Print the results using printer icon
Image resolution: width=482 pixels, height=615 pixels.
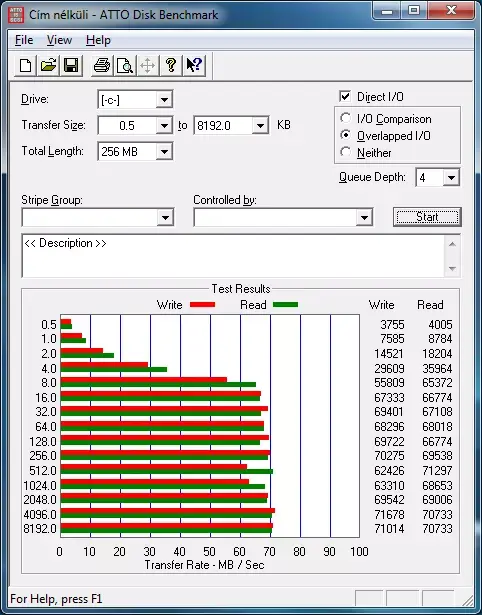(102, 65)
